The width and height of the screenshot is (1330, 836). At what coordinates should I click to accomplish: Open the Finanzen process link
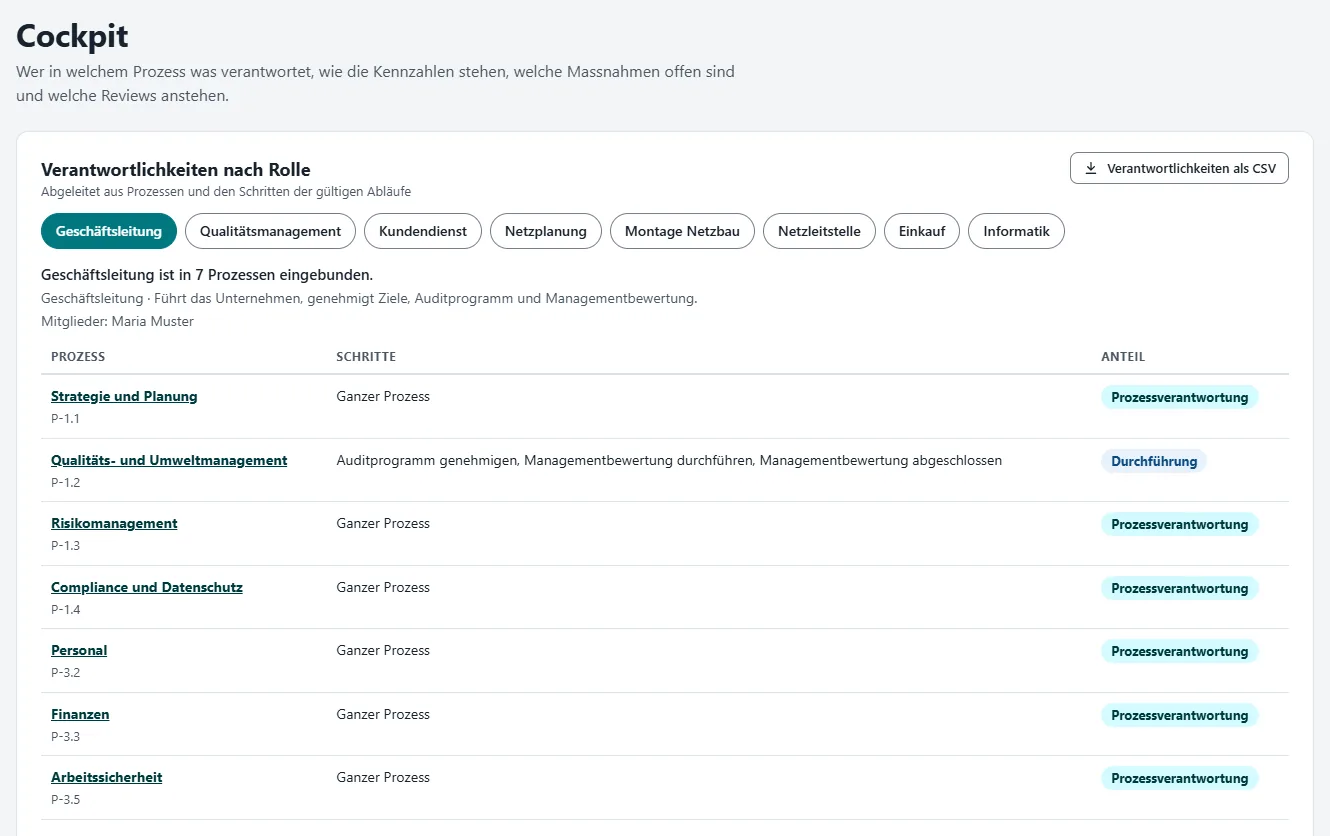point(80,714)
